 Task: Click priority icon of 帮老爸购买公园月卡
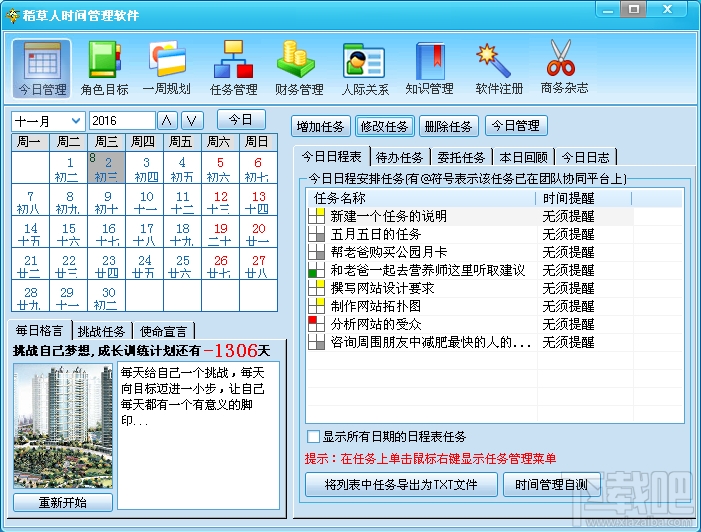coord(317,252)
